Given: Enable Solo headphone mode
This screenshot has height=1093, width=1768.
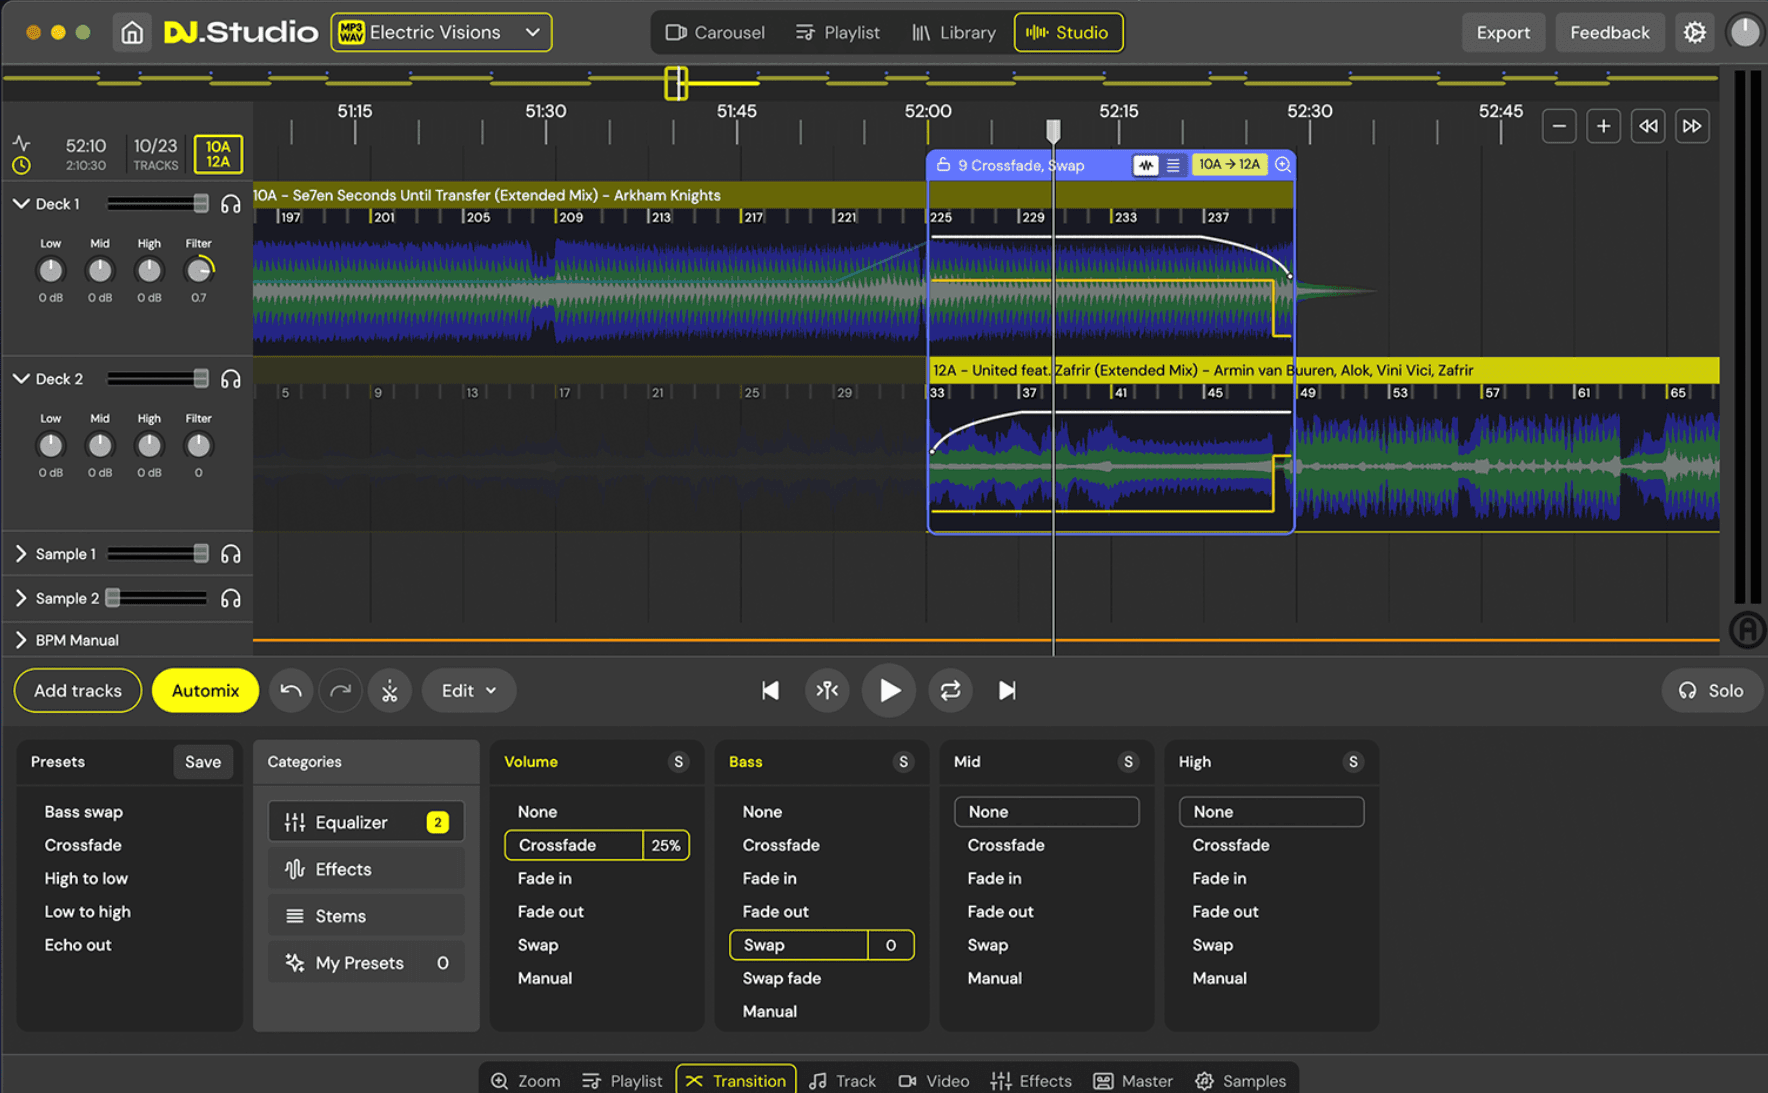Looking at the screenshot, I should [x=1711, y=691].
